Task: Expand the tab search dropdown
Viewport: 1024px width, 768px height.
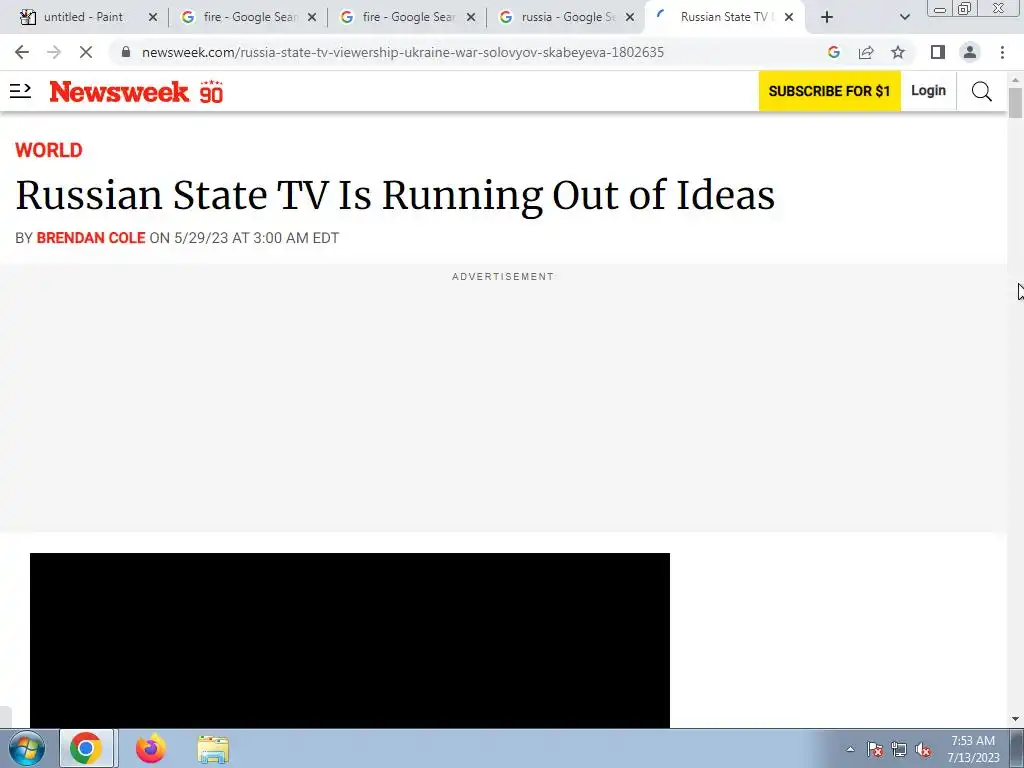Action: coord(904,18)
